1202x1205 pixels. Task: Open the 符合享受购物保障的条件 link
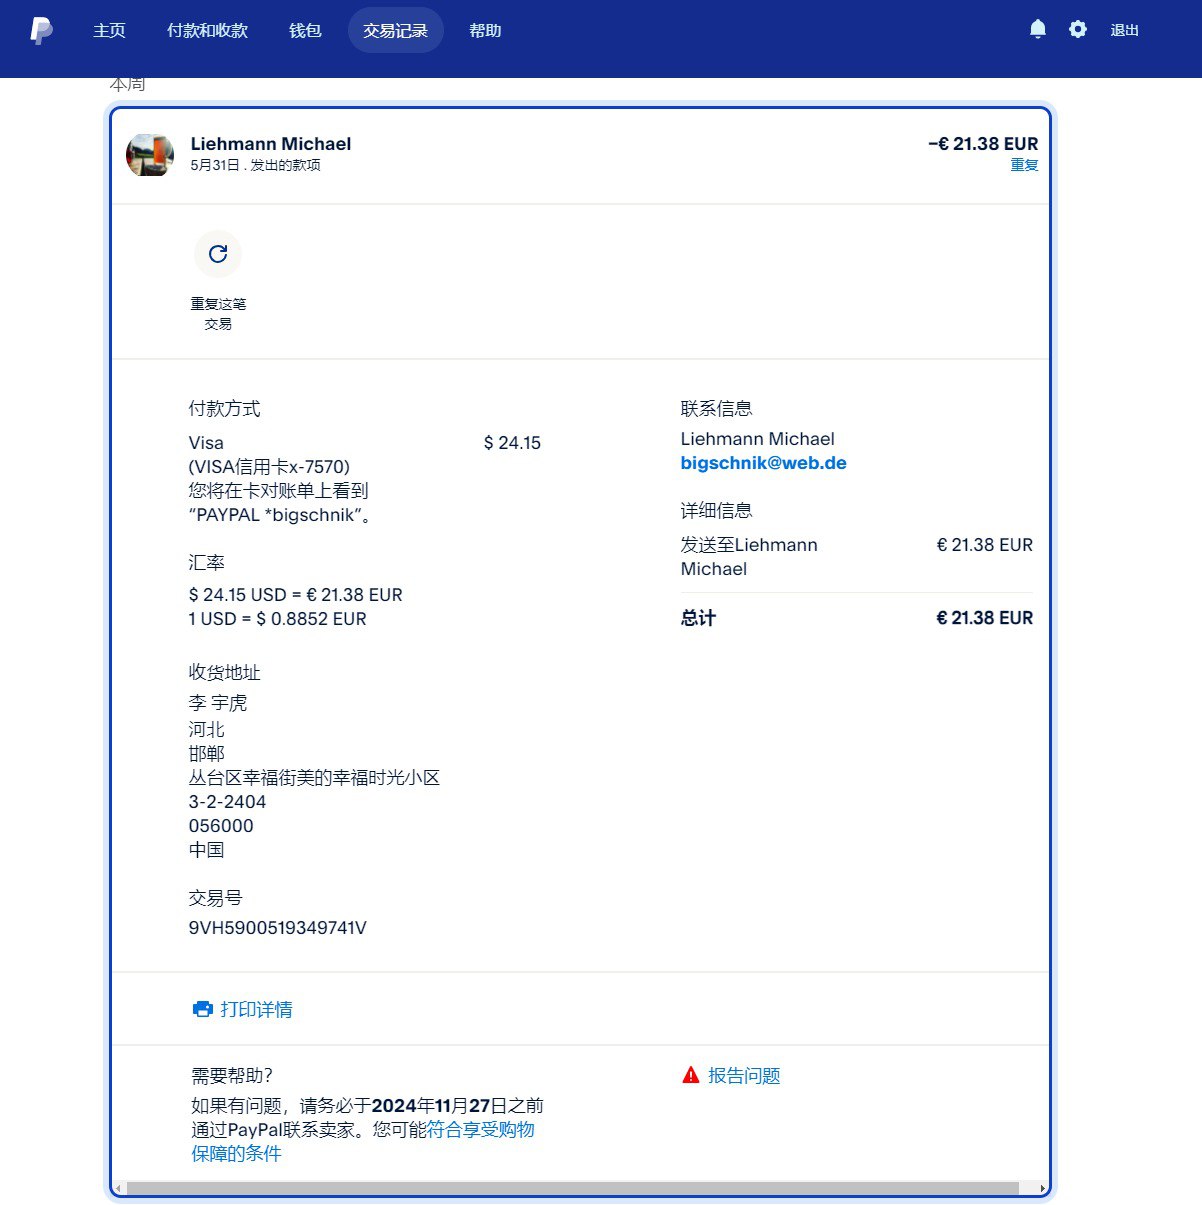pyautogui.click(x=480, y=1130)
